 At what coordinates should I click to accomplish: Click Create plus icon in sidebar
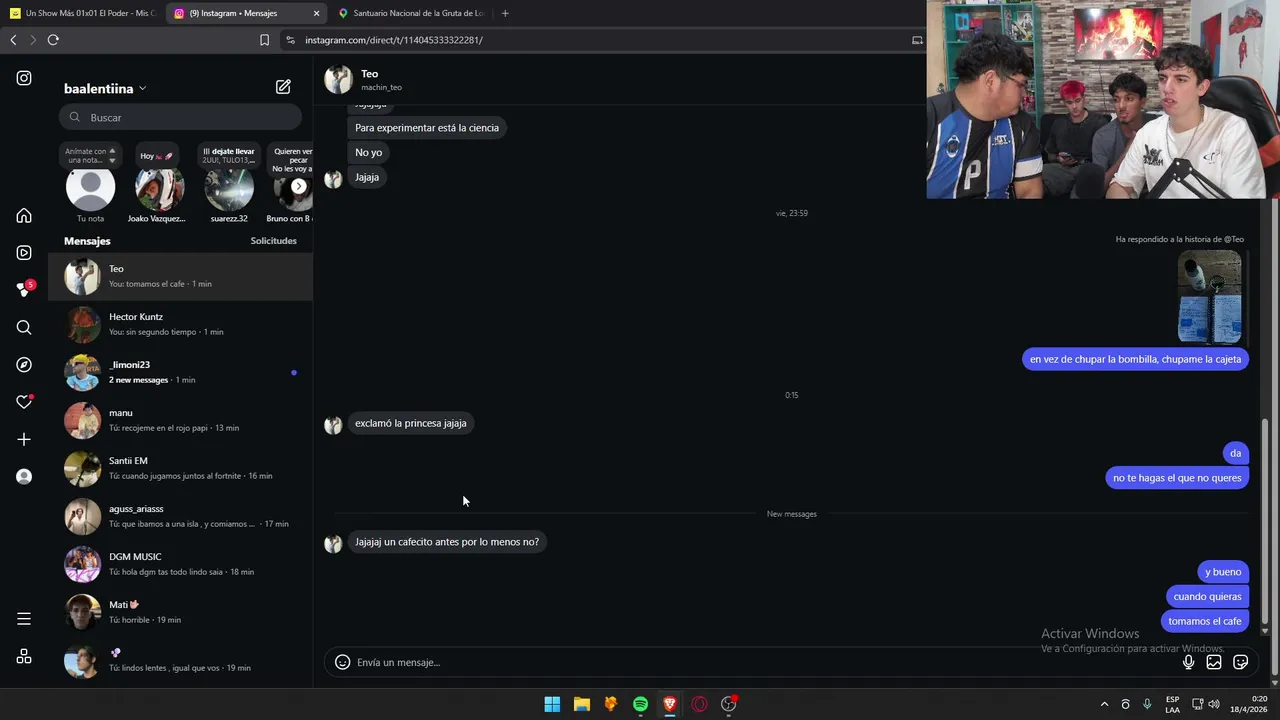(x=24, y=439)
